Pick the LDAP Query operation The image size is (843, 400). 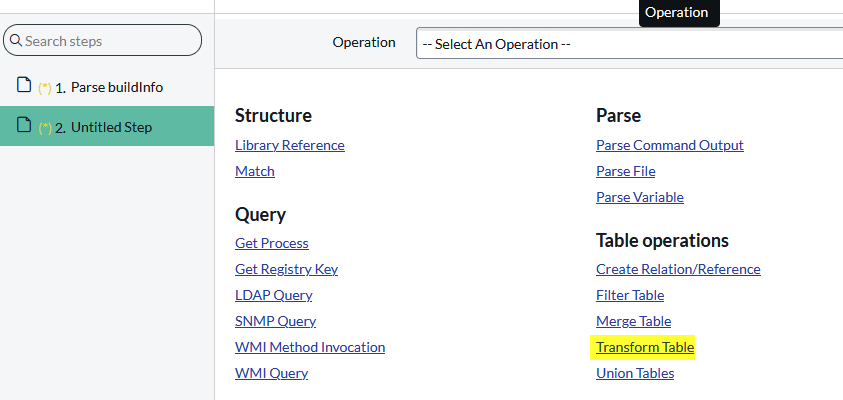pyautogui.click(x=273, y=295)
